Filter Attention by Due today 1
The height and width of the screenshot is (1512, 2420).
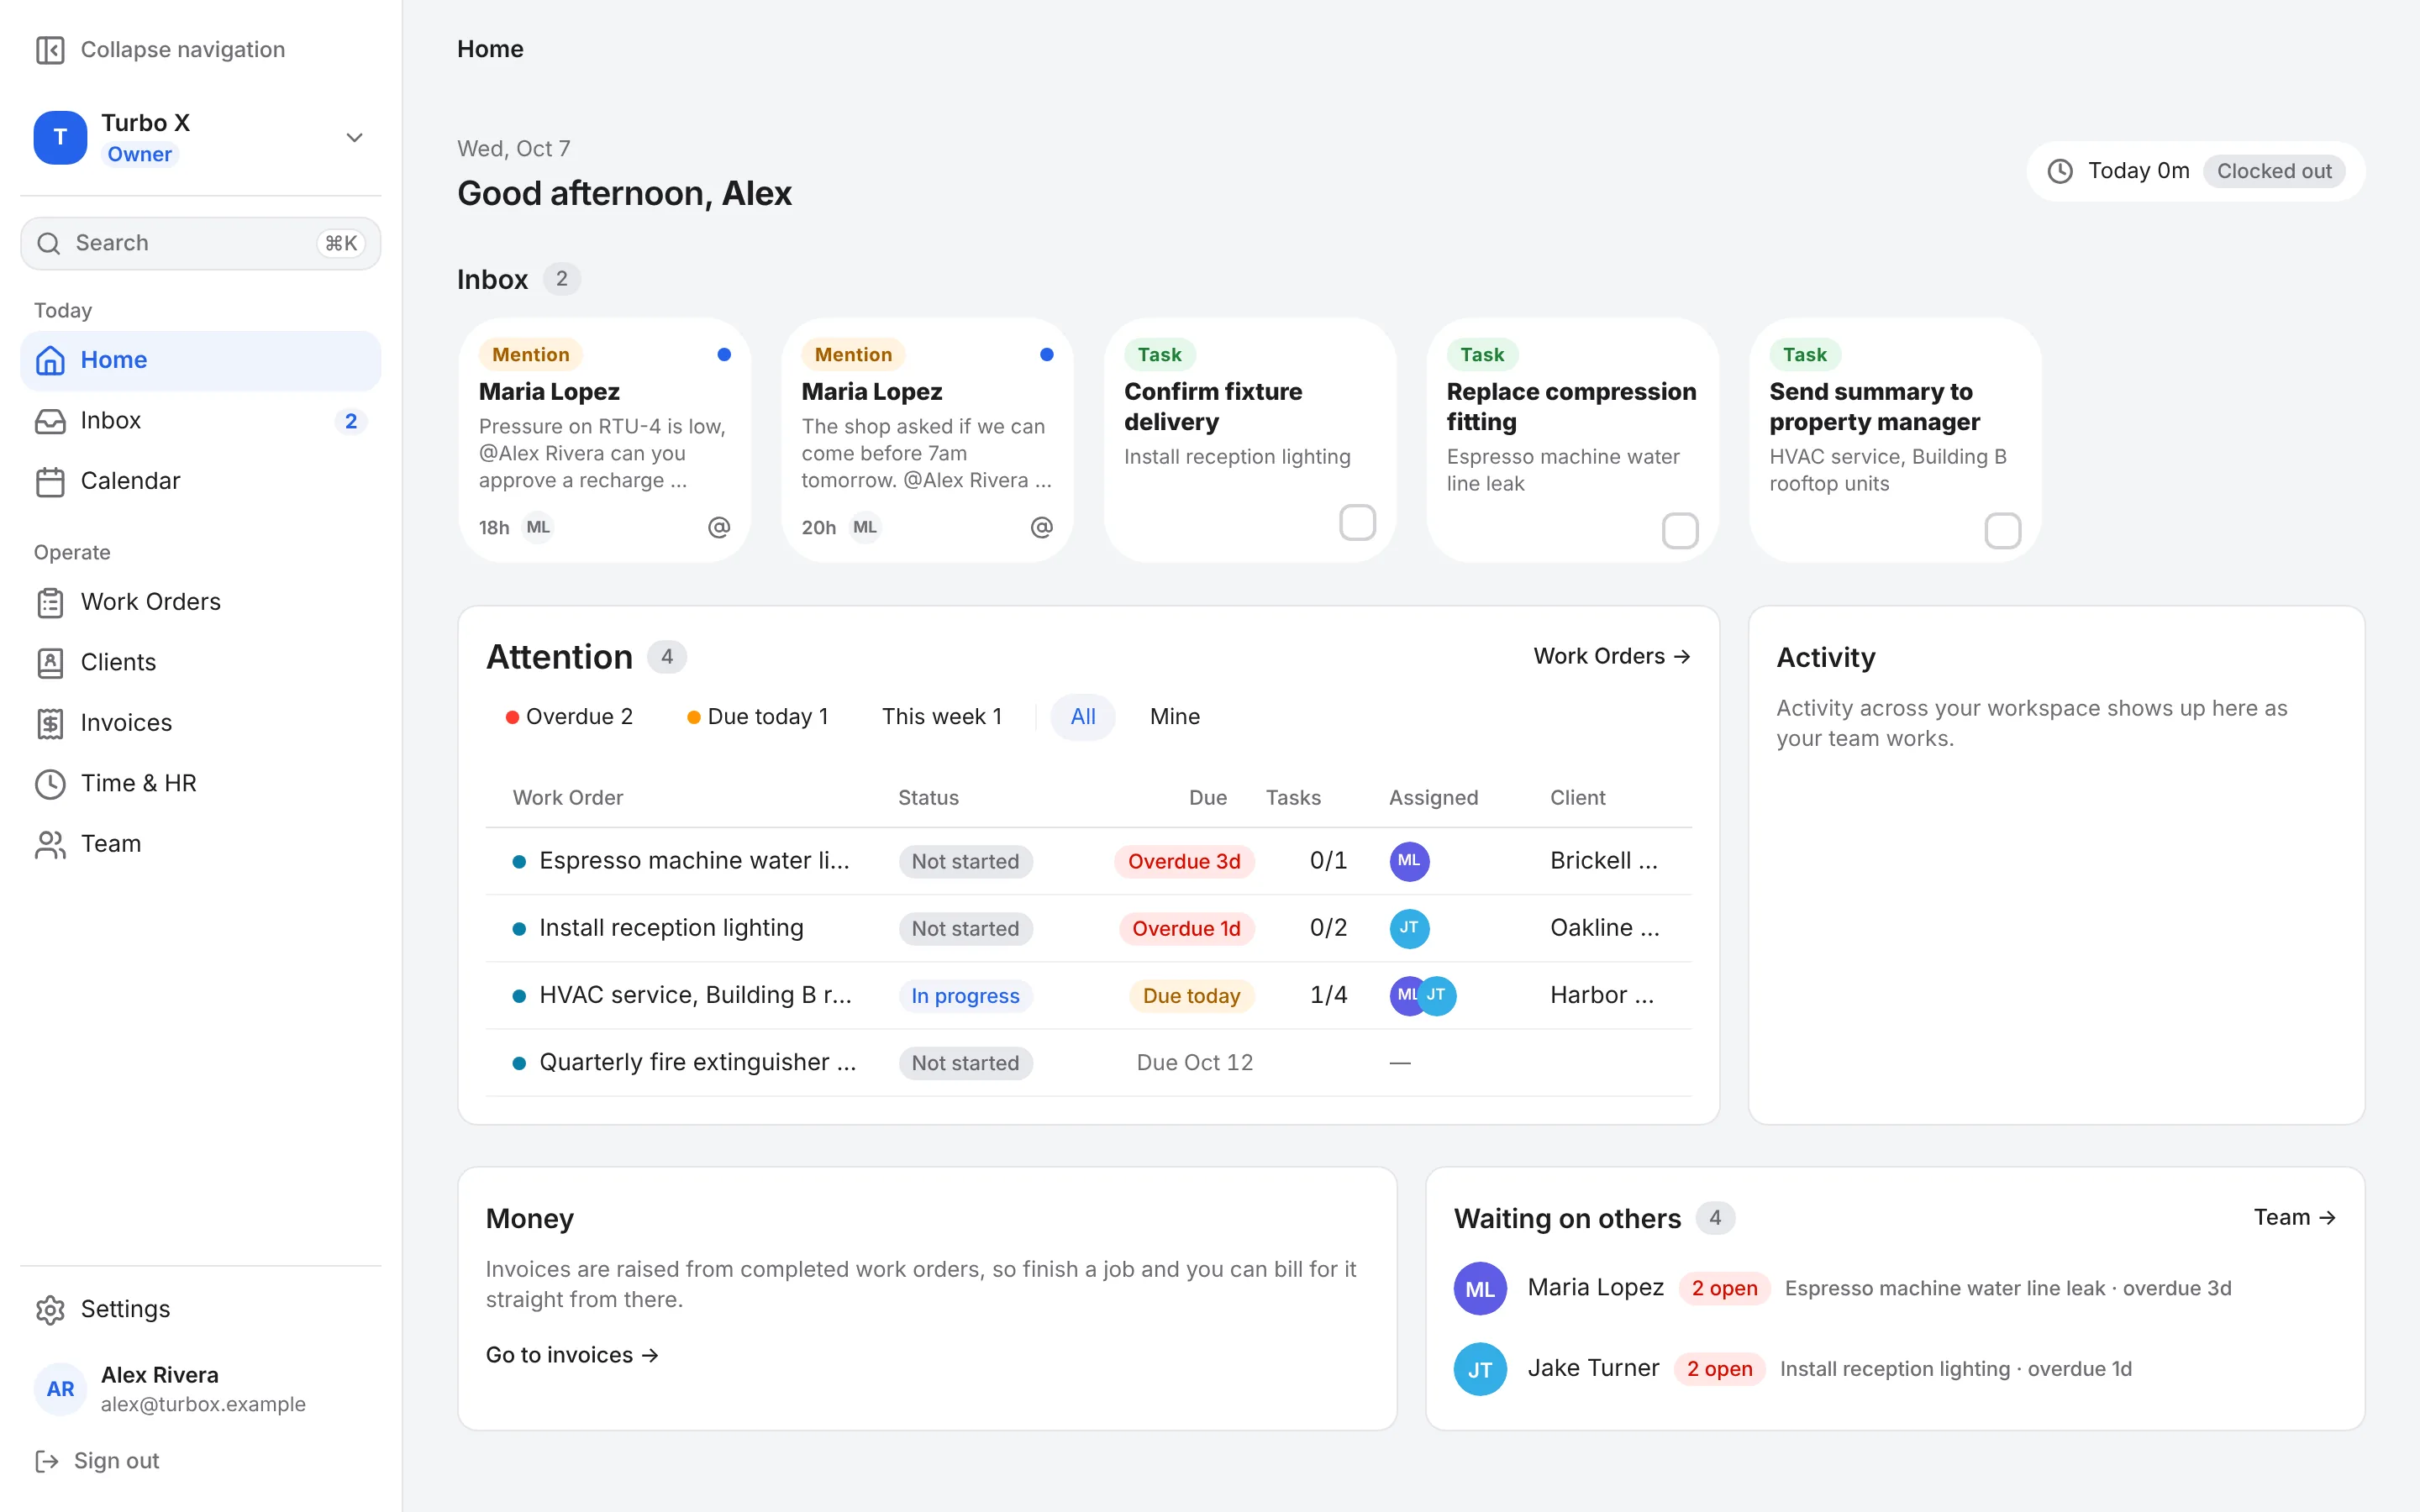click(x=758, y=717)
